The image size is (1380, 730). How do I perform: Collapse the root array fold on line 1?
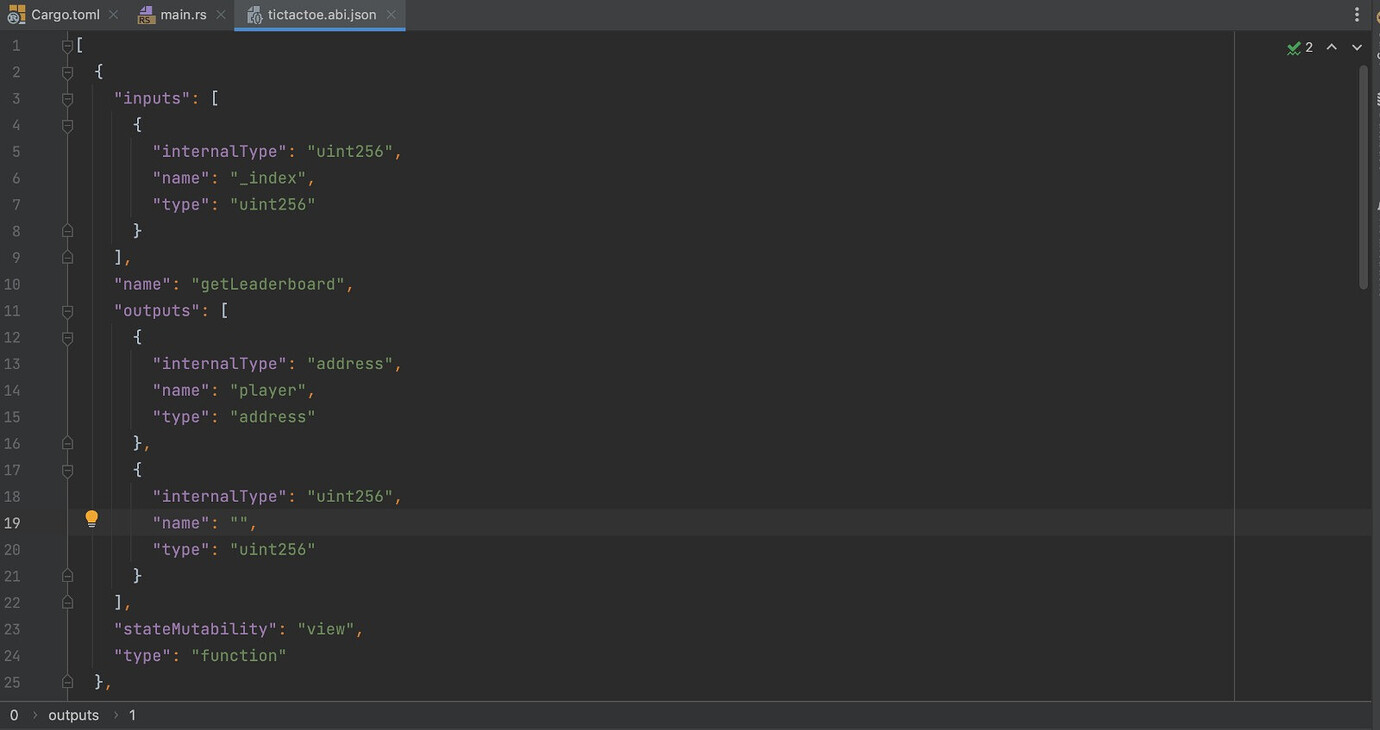[x=67, y=45]
